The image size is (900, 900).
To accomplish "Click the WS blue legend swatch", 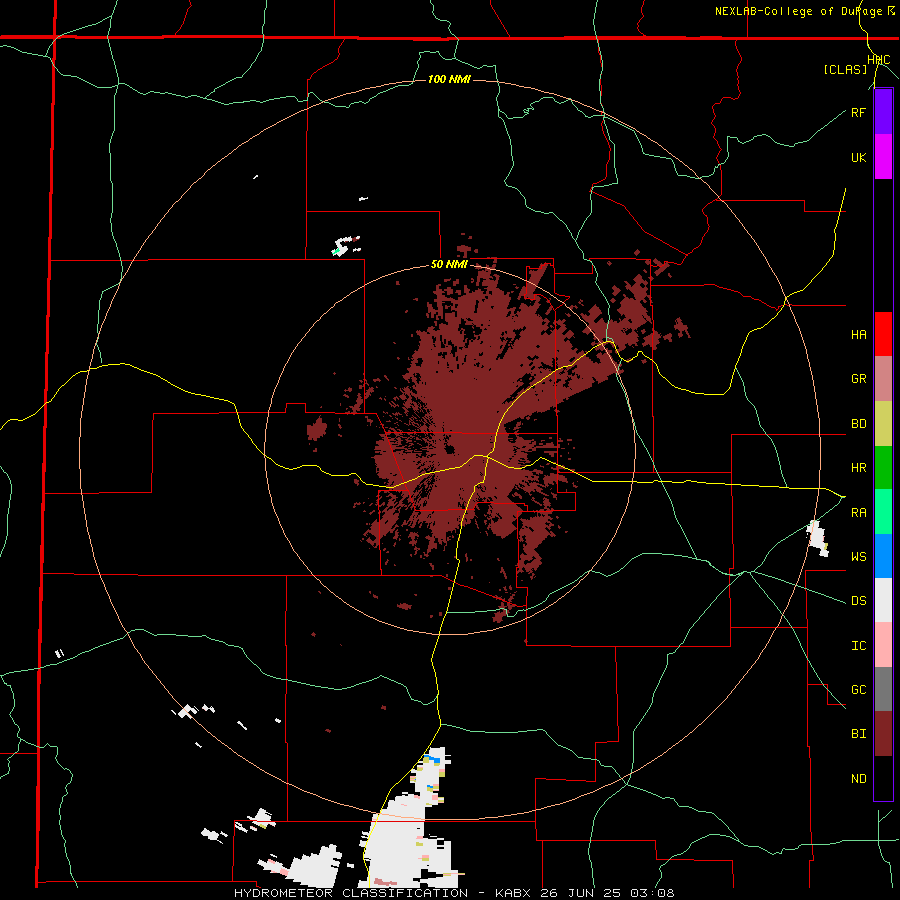I will pos(883,556).
